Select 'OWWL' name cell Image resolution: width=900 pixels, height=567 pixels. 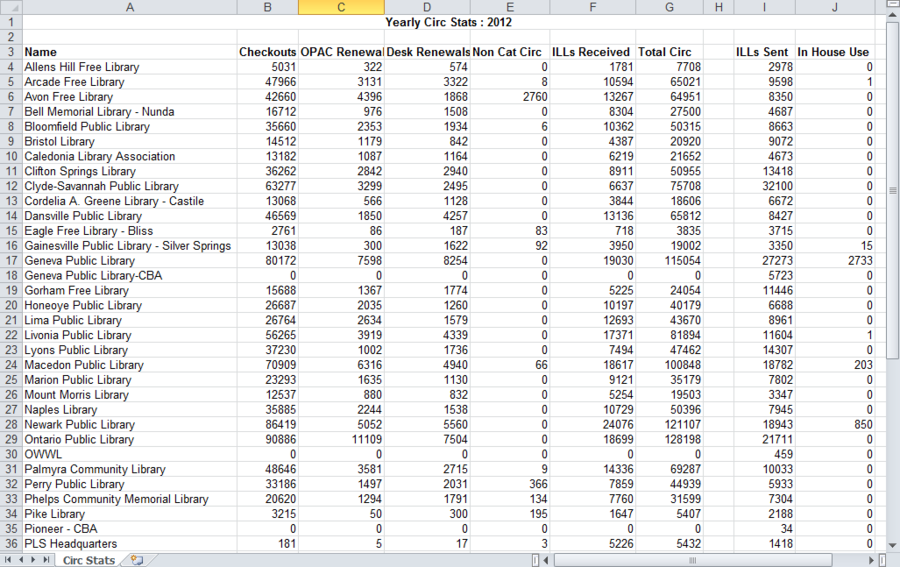point(130,455)
